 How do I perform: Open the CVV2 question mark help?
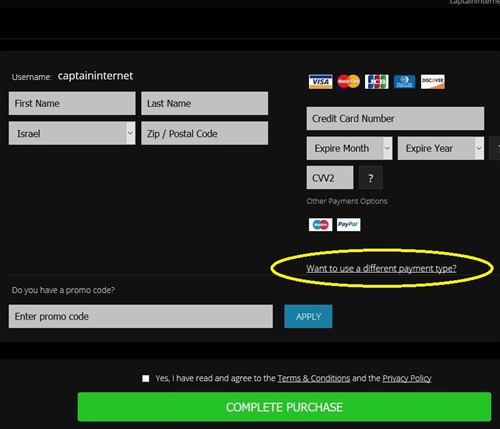[371, 178]
